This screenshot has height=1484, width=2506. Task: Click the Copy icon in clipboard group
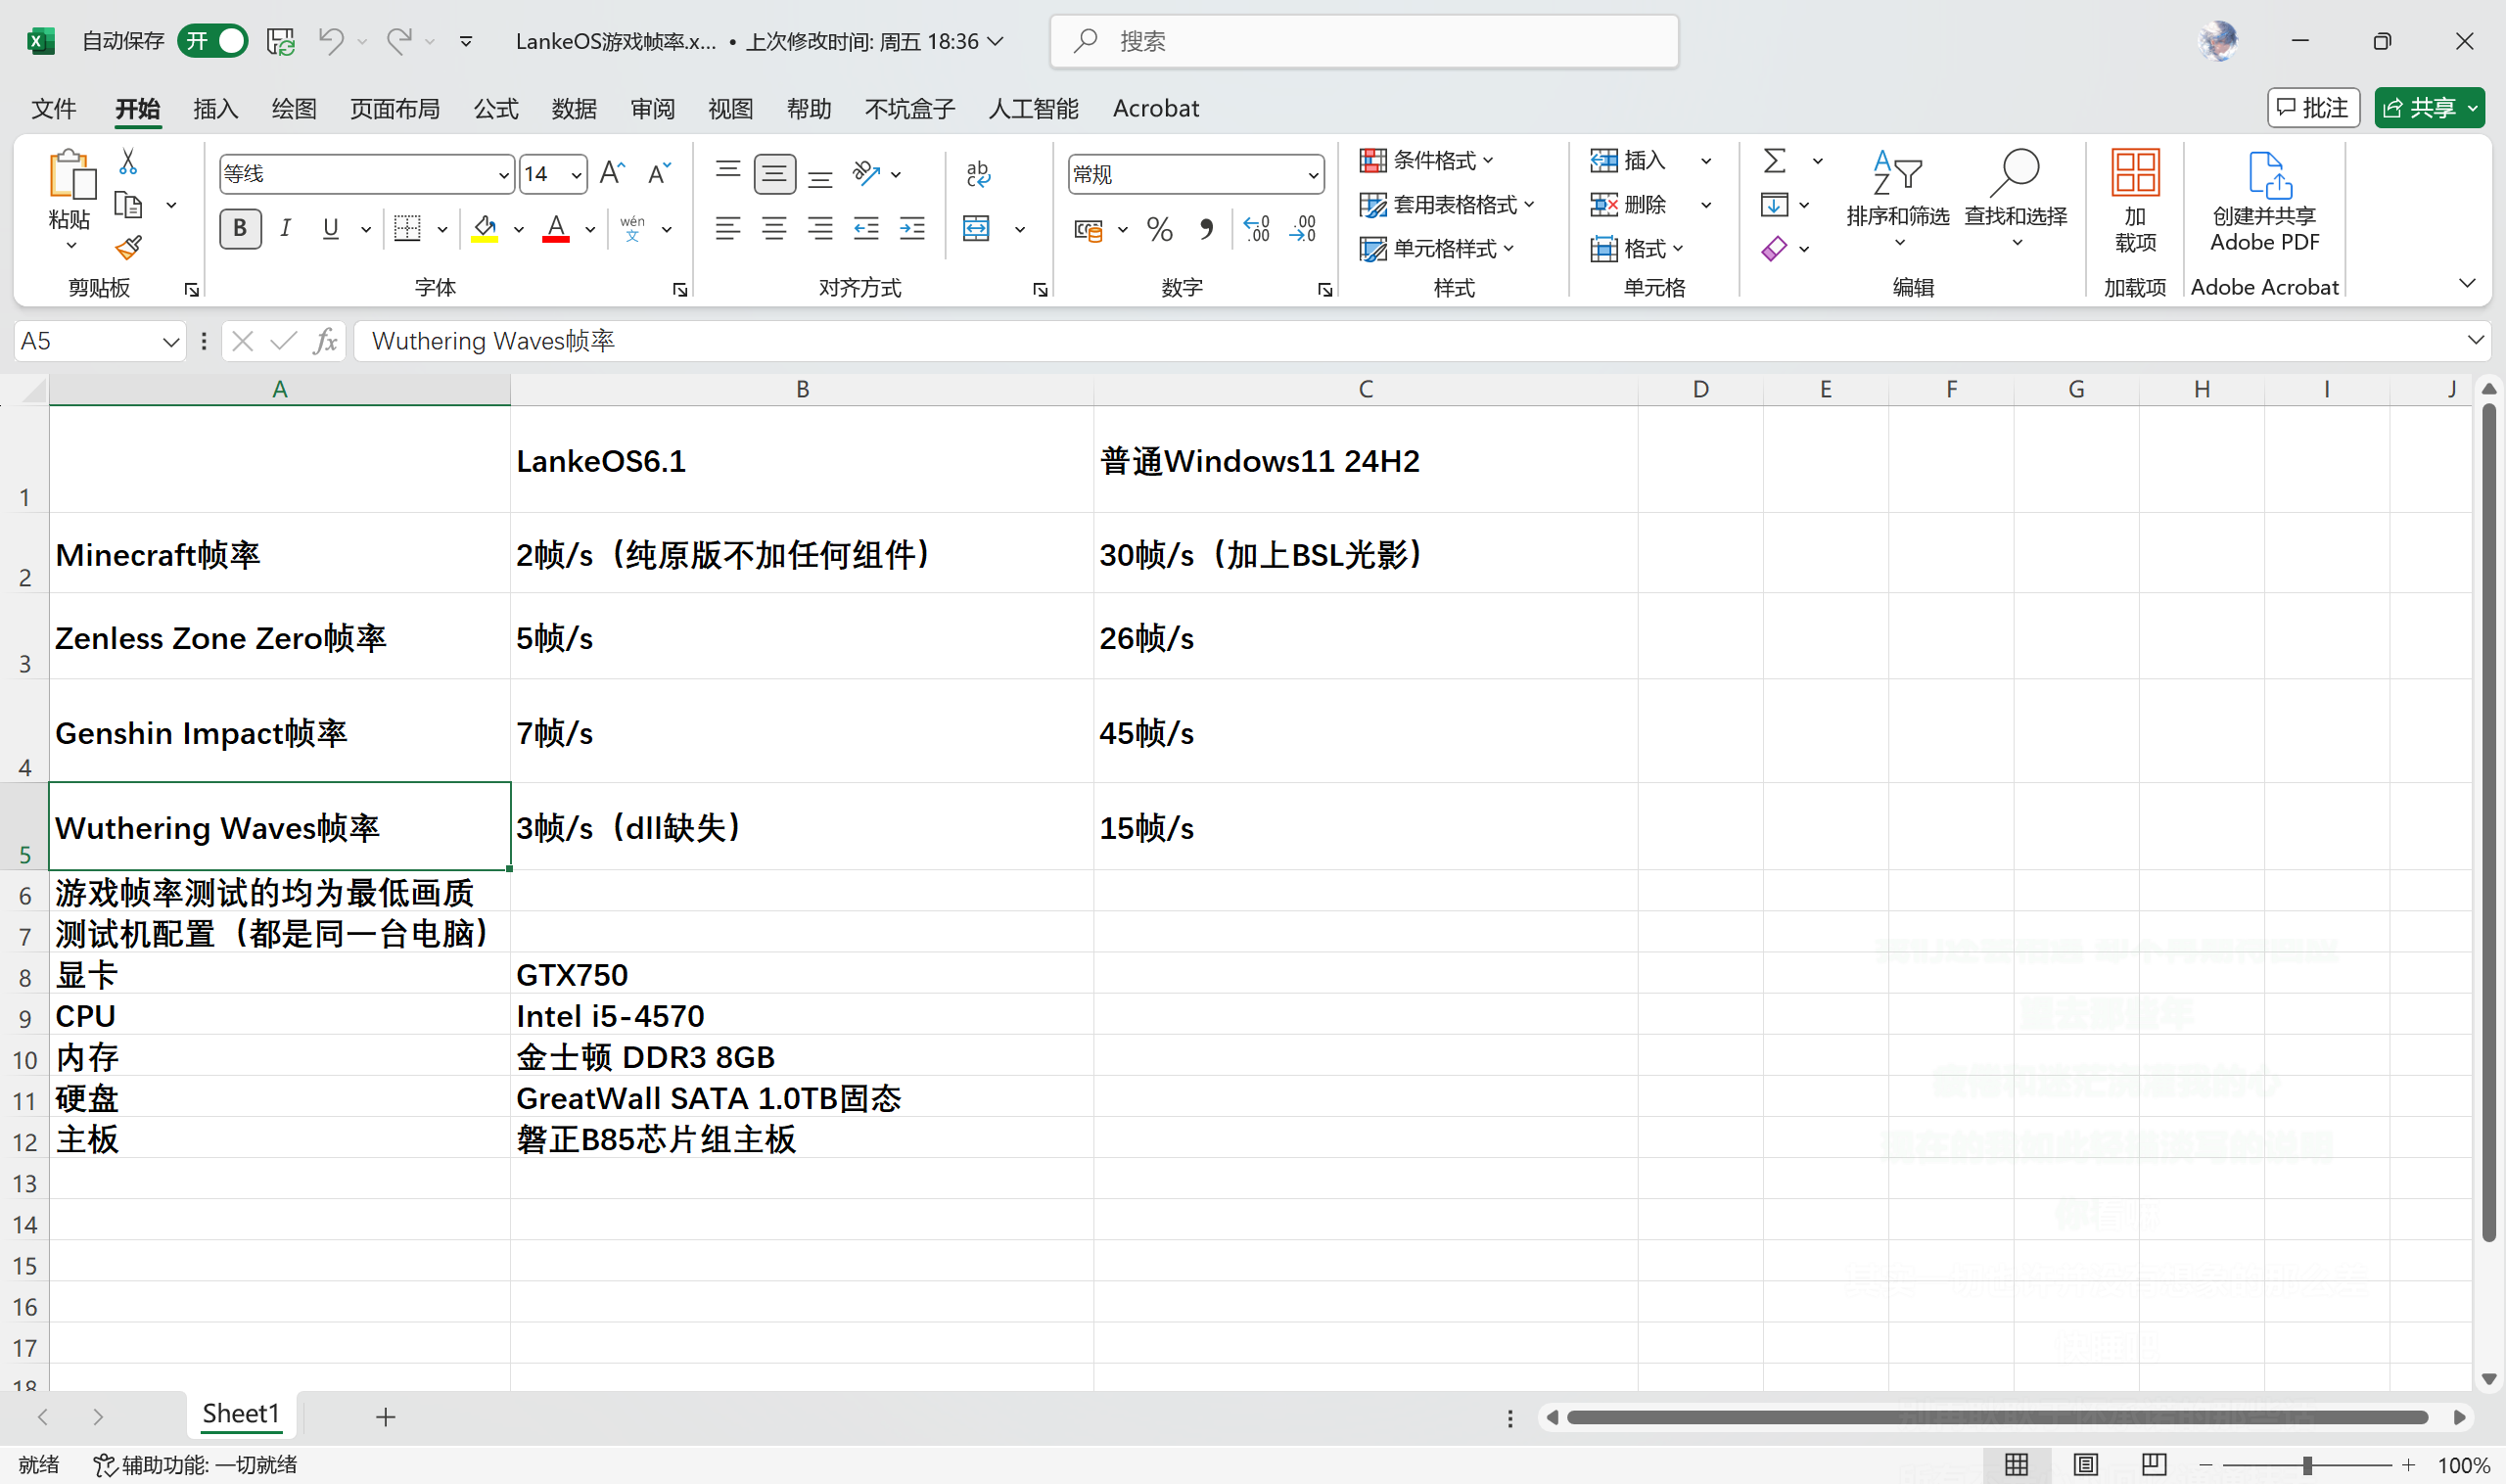(128, 205)
